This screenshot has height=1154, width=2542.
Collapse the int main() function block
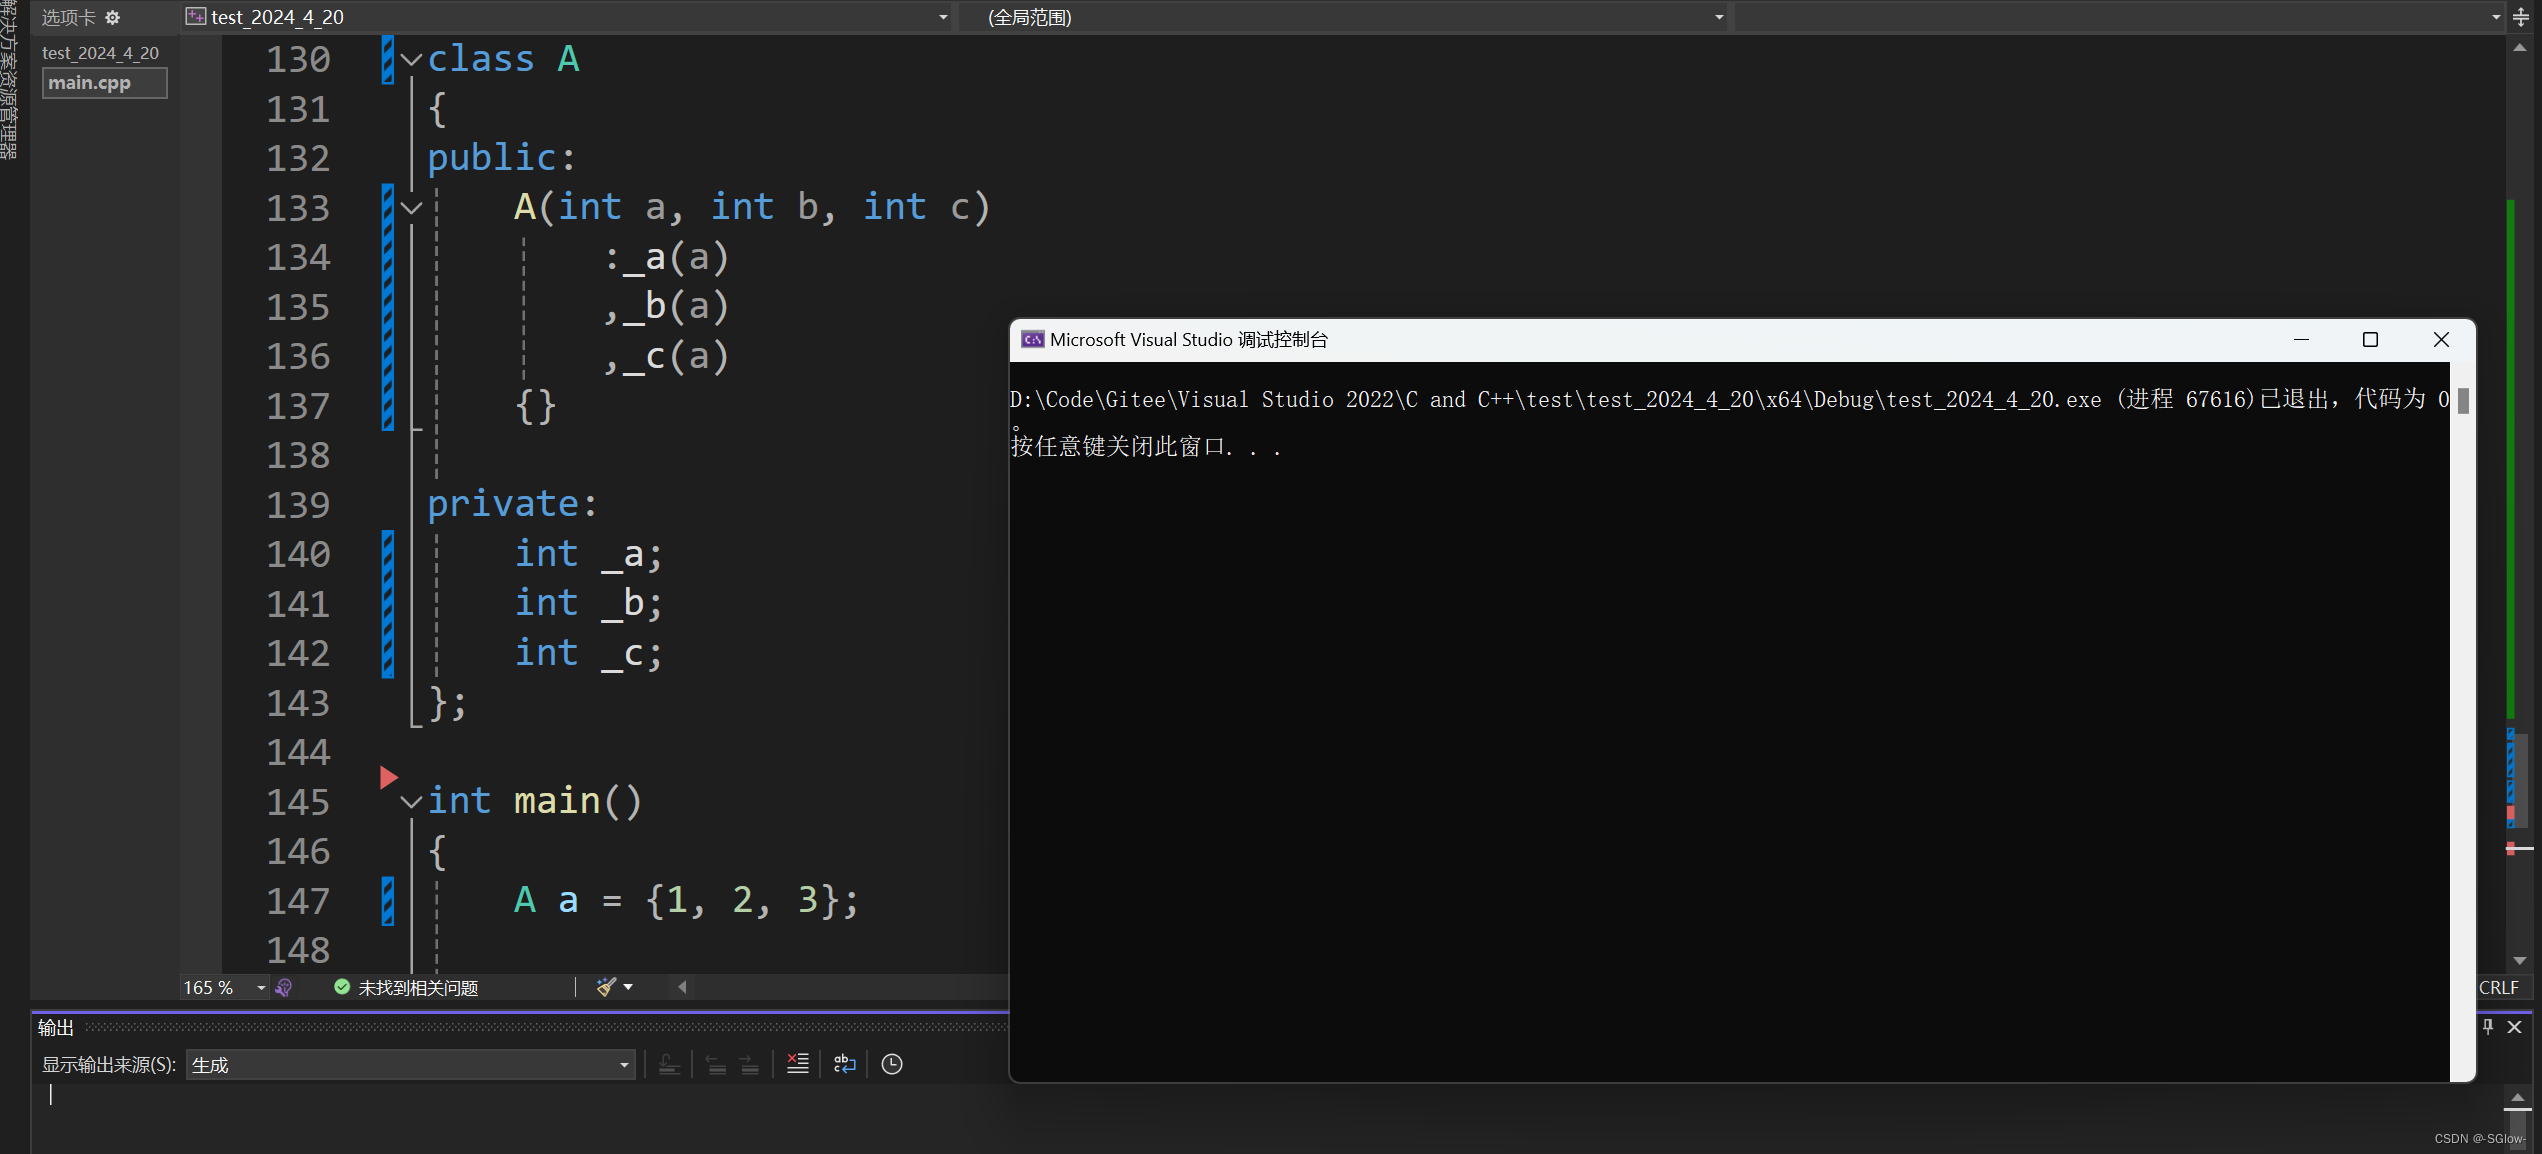[411, 802]
